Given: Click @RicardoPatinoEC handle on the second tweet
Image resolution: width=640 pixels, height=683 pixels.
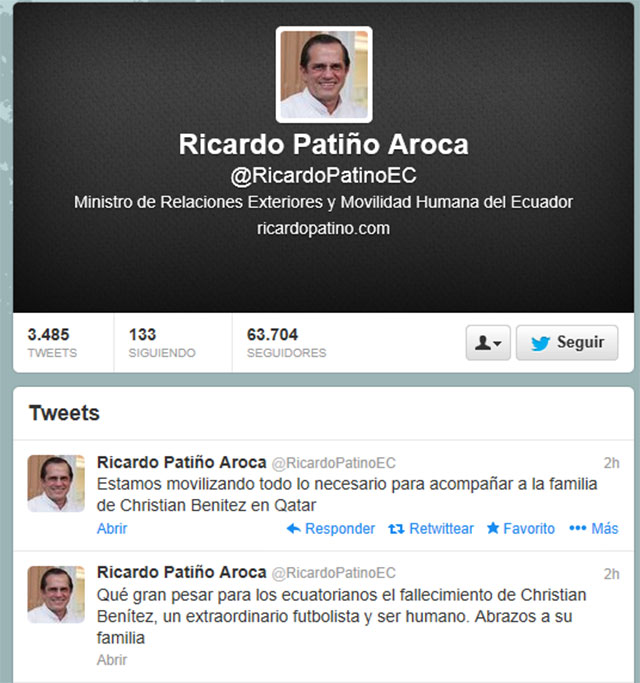Looking at the screenshot, I should click(x=333, y=573).
